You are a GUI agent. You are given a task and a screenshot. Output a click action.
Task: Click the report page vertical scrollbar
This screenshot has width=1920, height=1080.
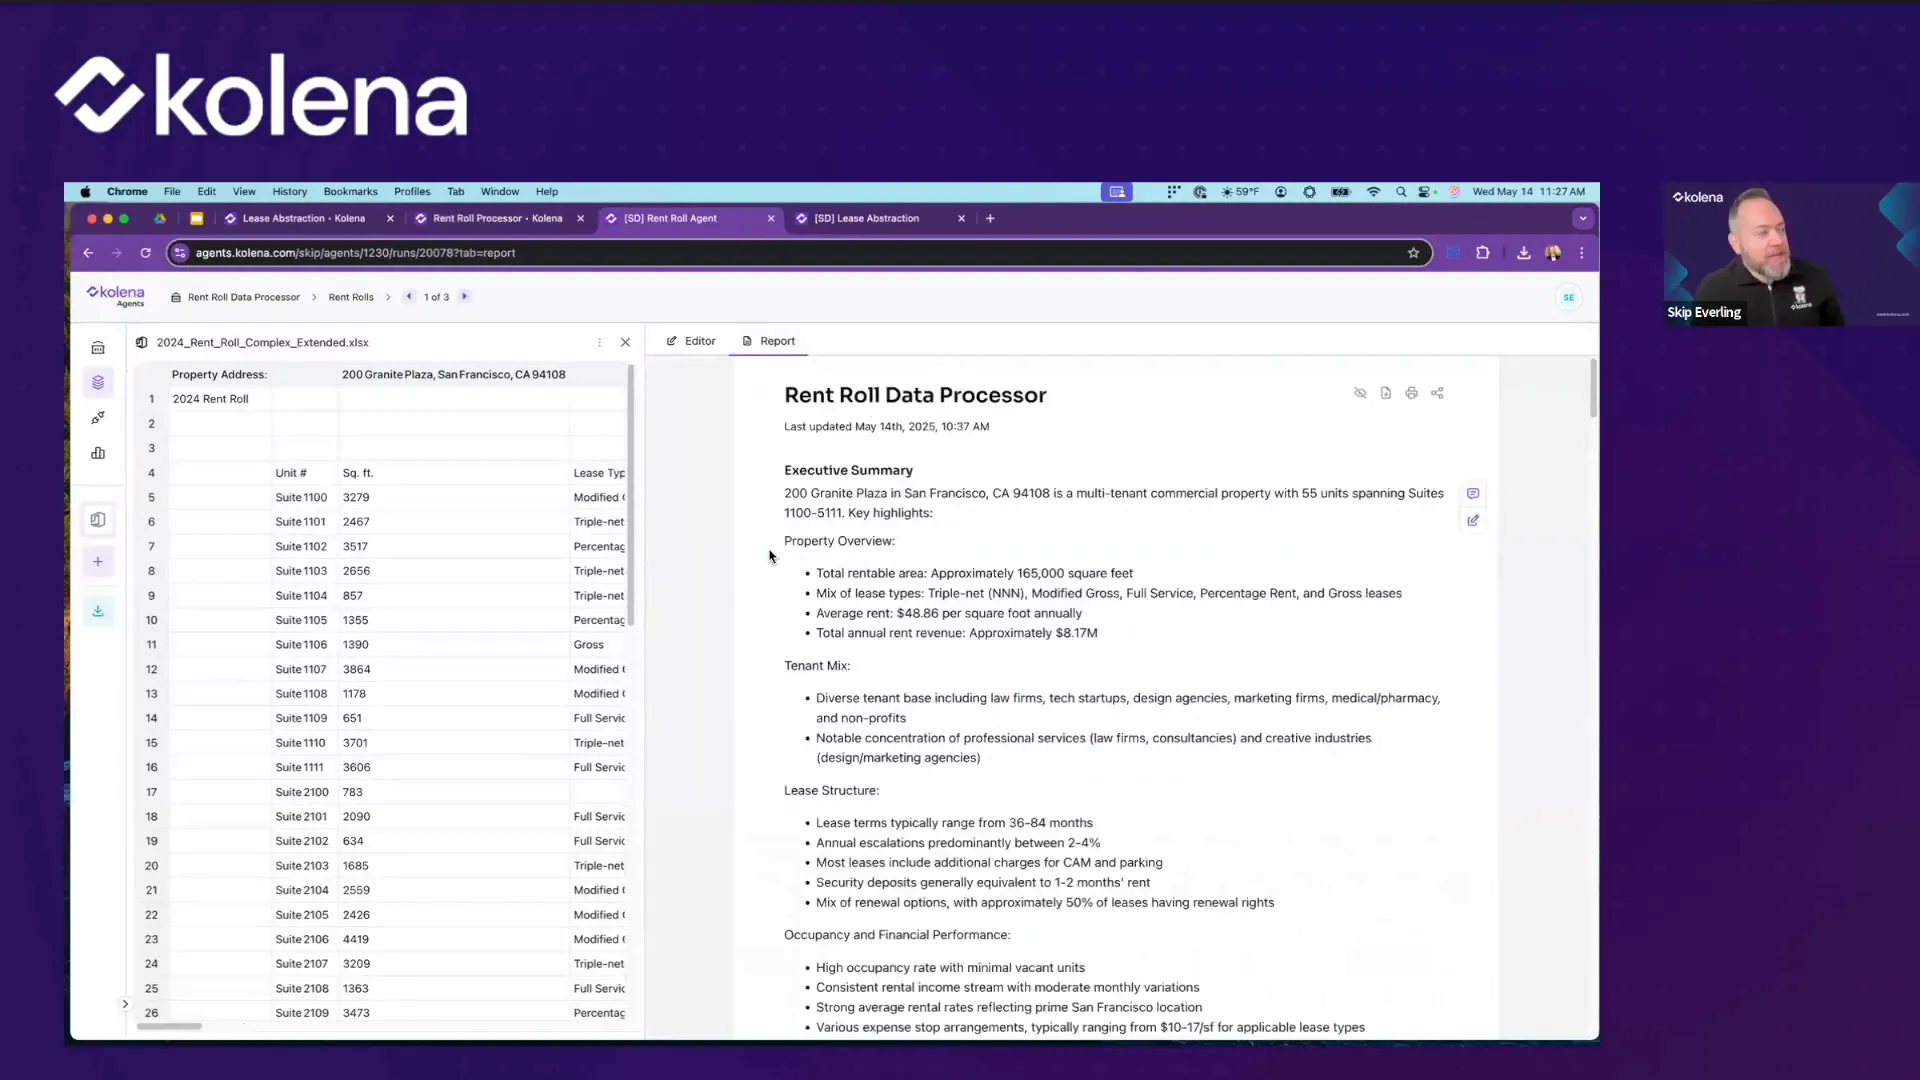[x=1593, y=388]
